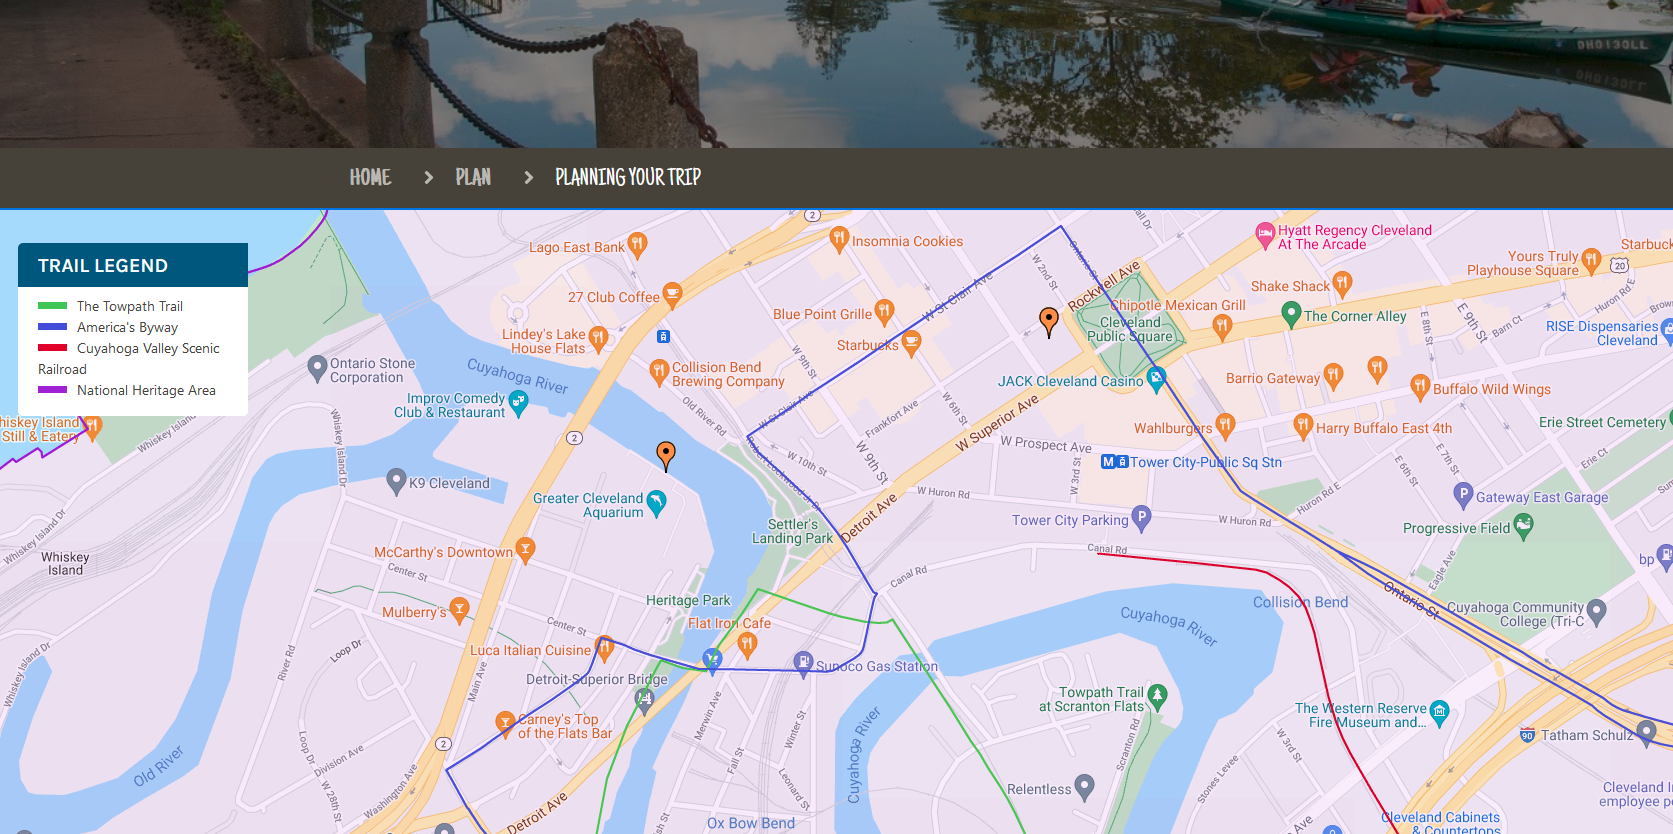Open the Harry Buffalo East 4th pin
The height and width of the screenshot is (834, 1673).
click(1303, 425)
